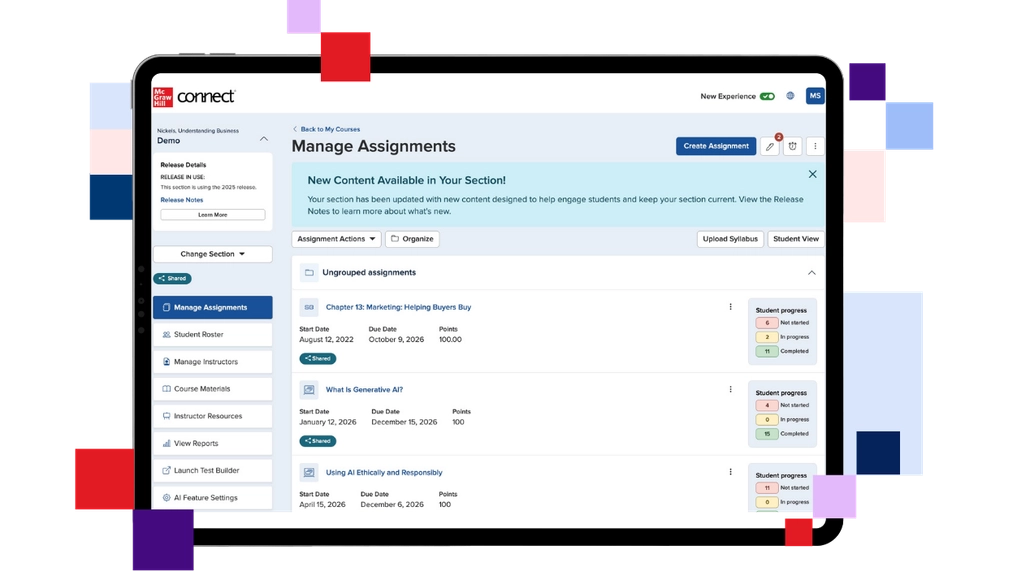Image resolution: width=1017 pixels, height=572 pixels.
Task: Click the due date October 9, 2026
Action: (x=396, y=340)
